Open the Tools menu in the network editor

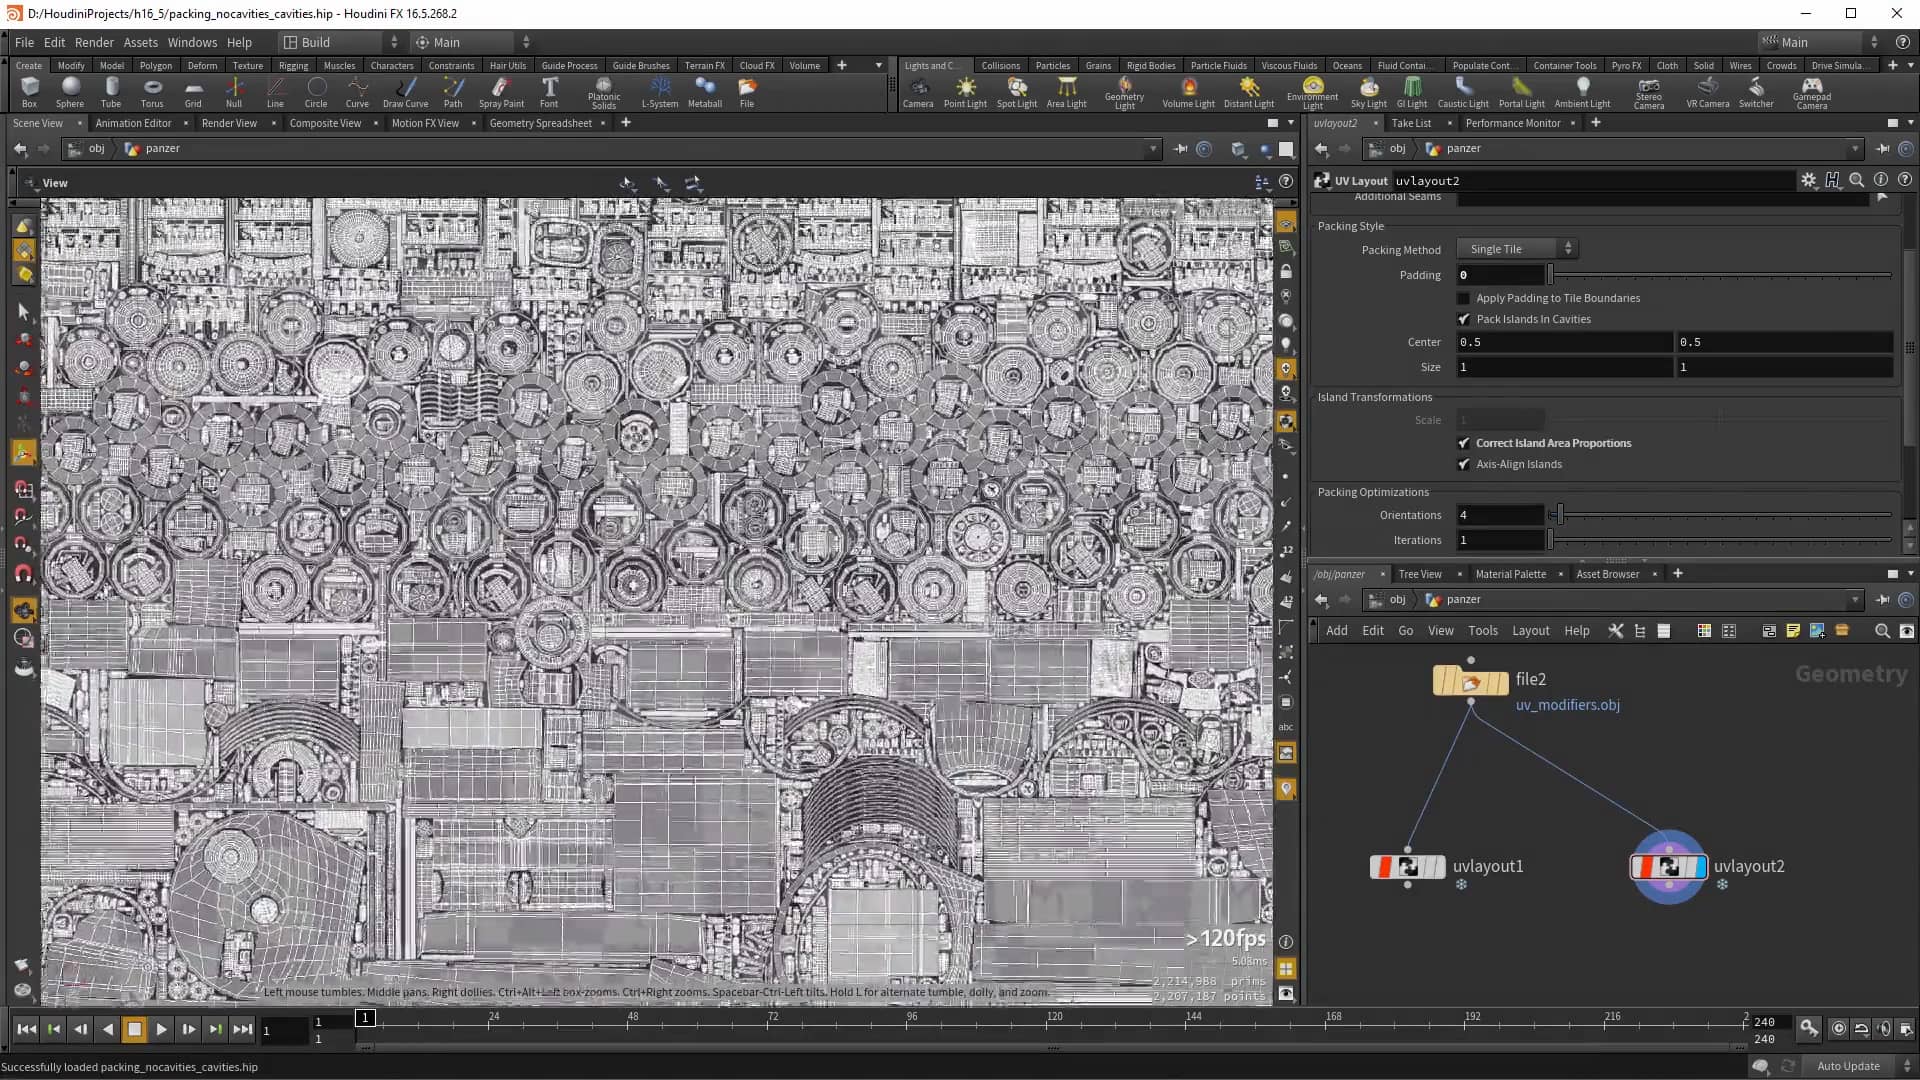pos(1483,630)
